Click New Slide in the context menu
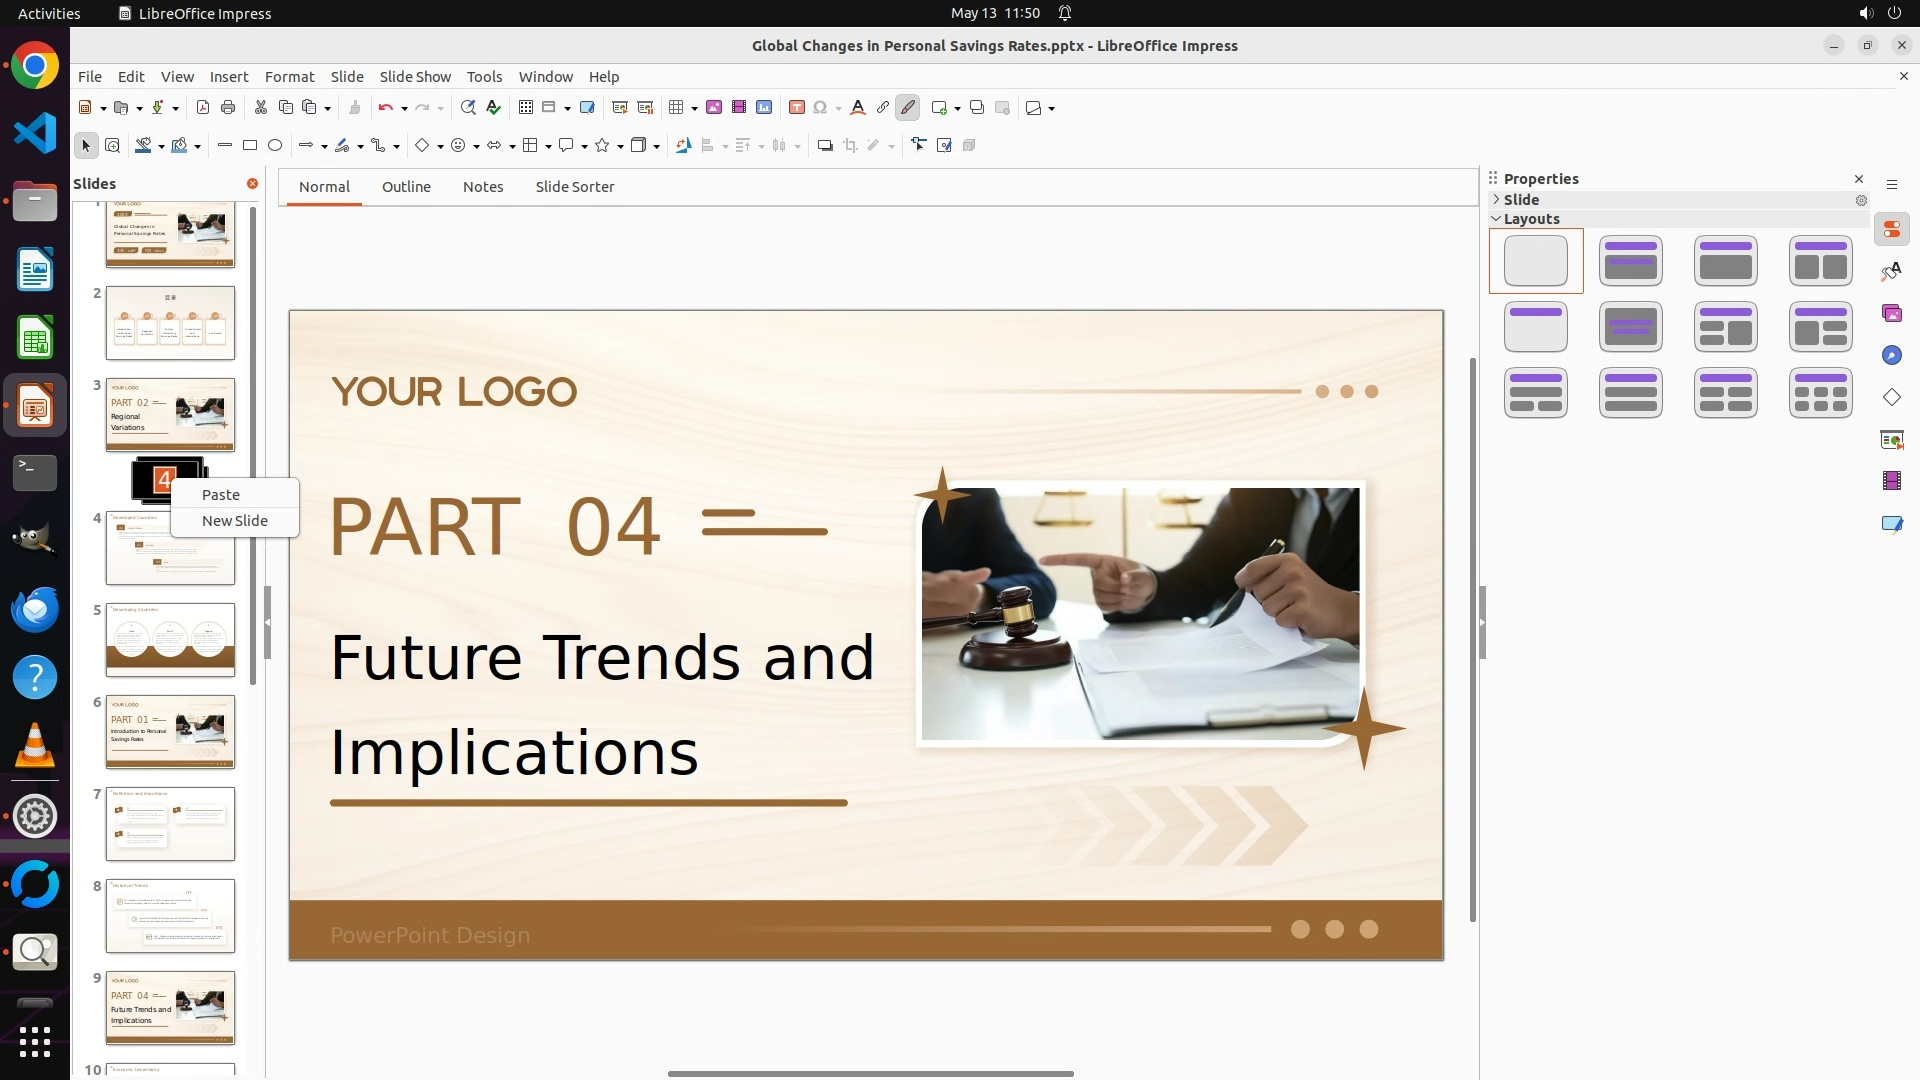Image resolution: width=1920 pixels, height=1080 pixels. click(x=235, y=521)
